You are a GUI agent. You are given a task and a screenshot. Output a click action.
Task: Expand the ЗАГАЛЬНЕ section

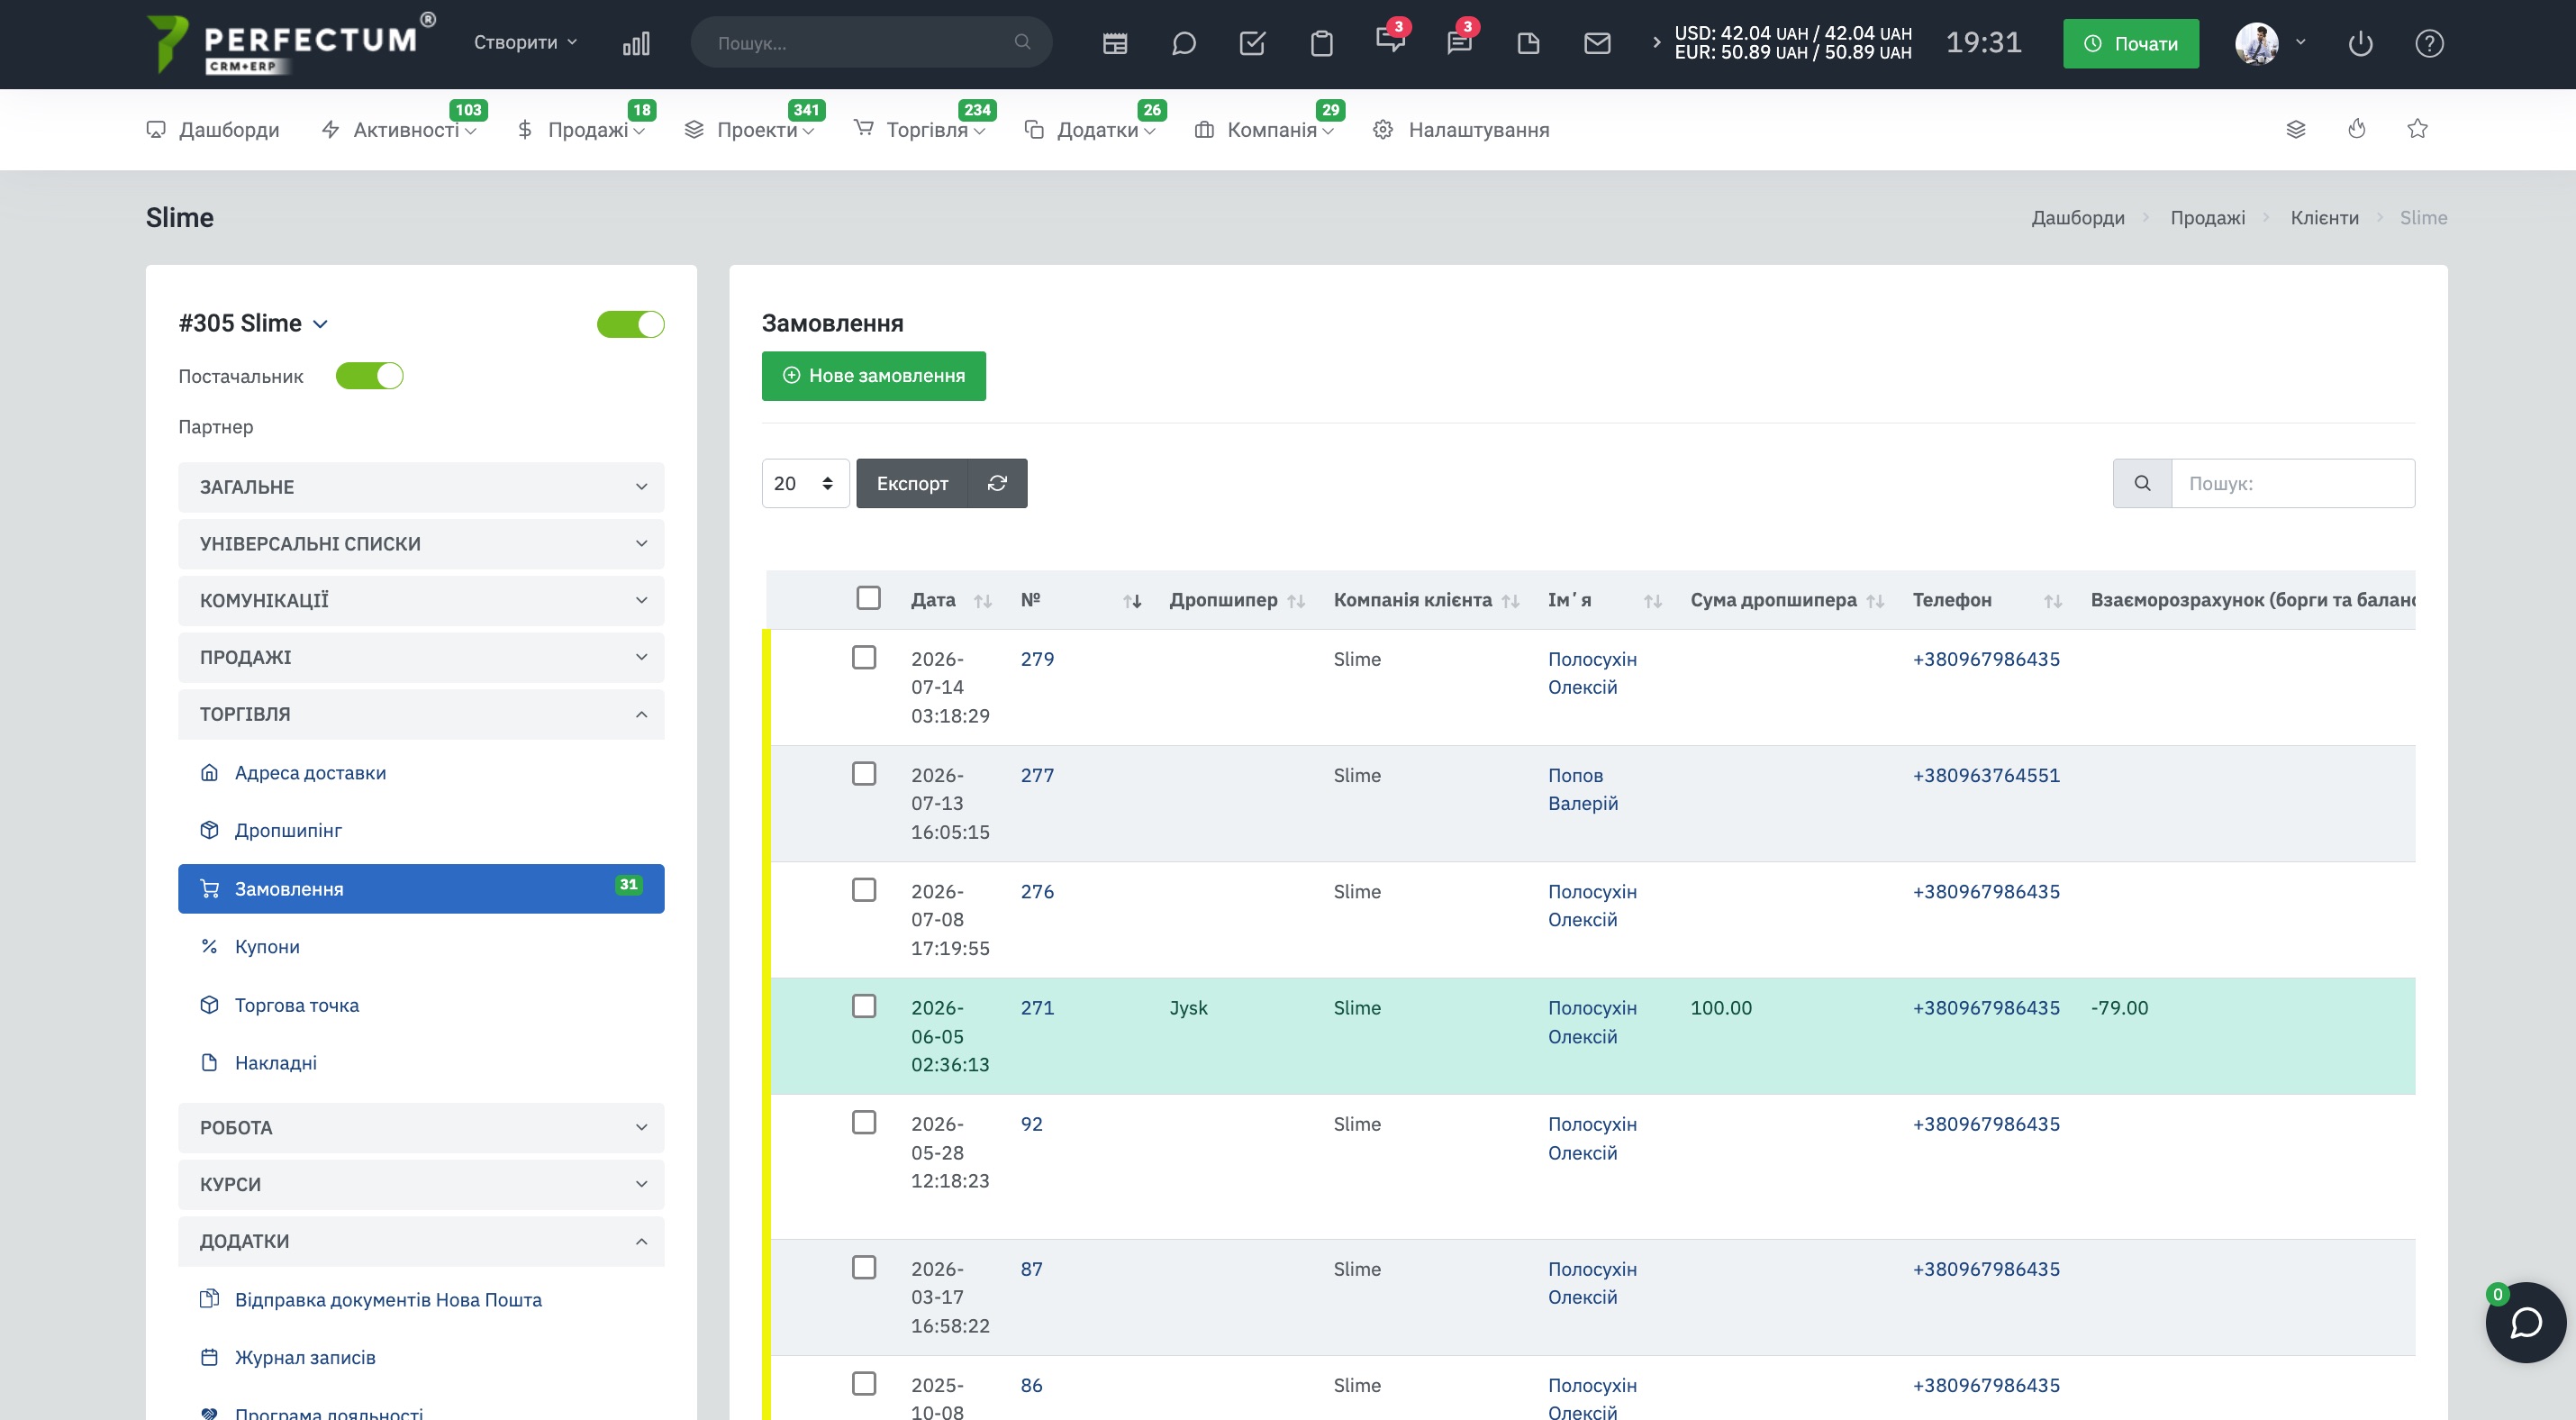(421, 487)
